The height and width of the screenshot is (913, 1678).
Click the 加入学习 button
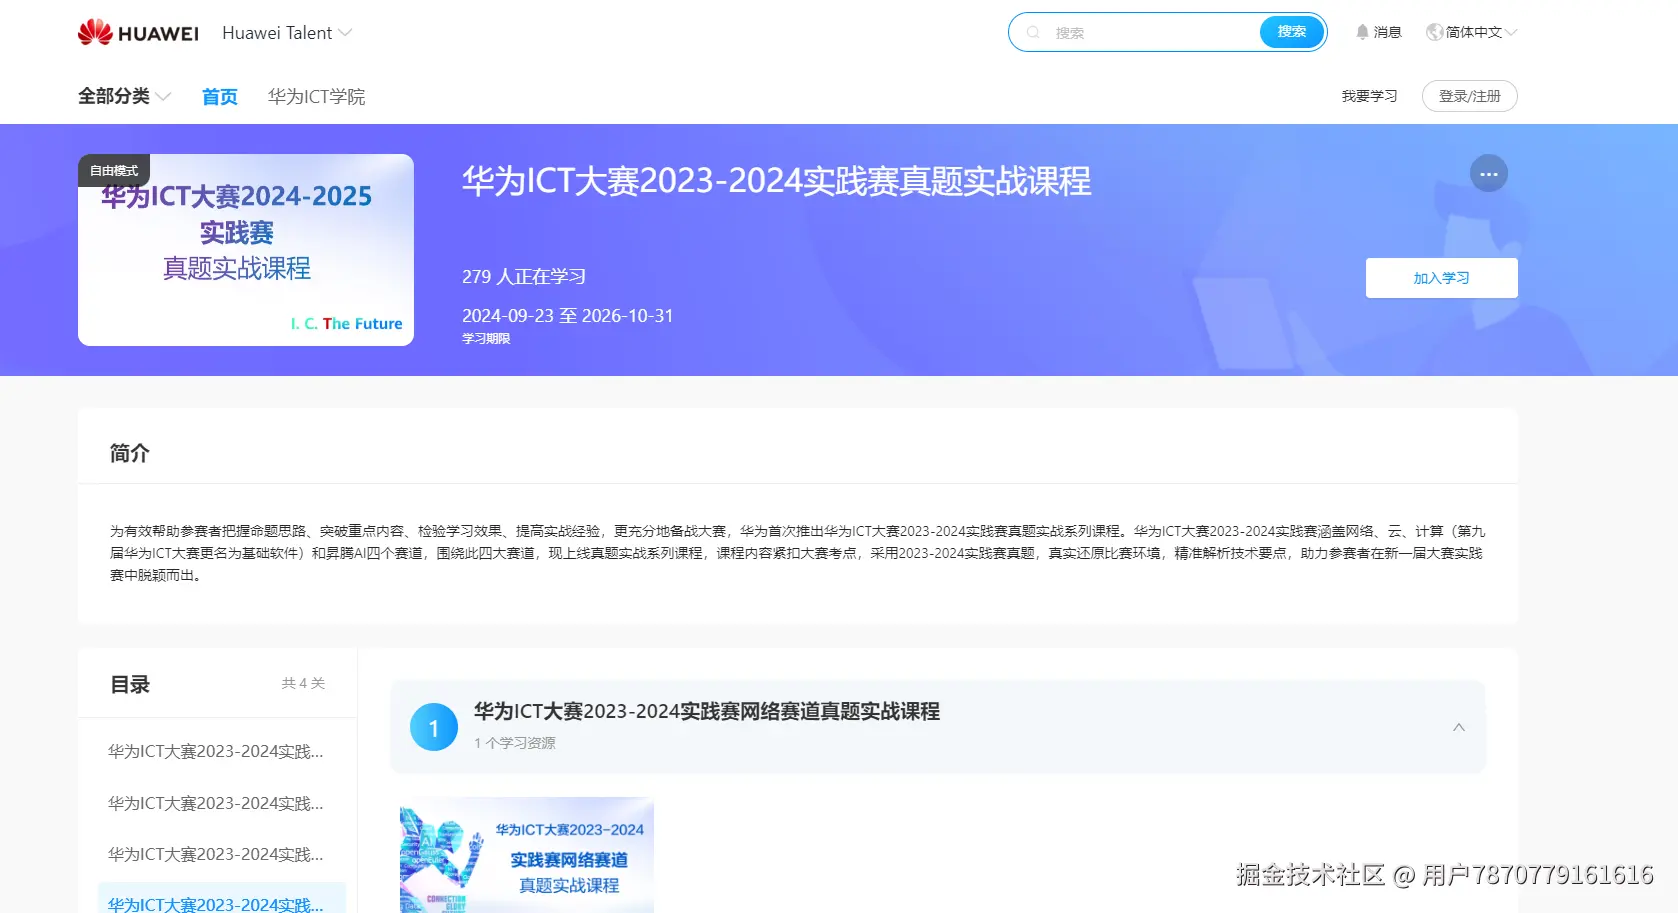[1441, 278]
